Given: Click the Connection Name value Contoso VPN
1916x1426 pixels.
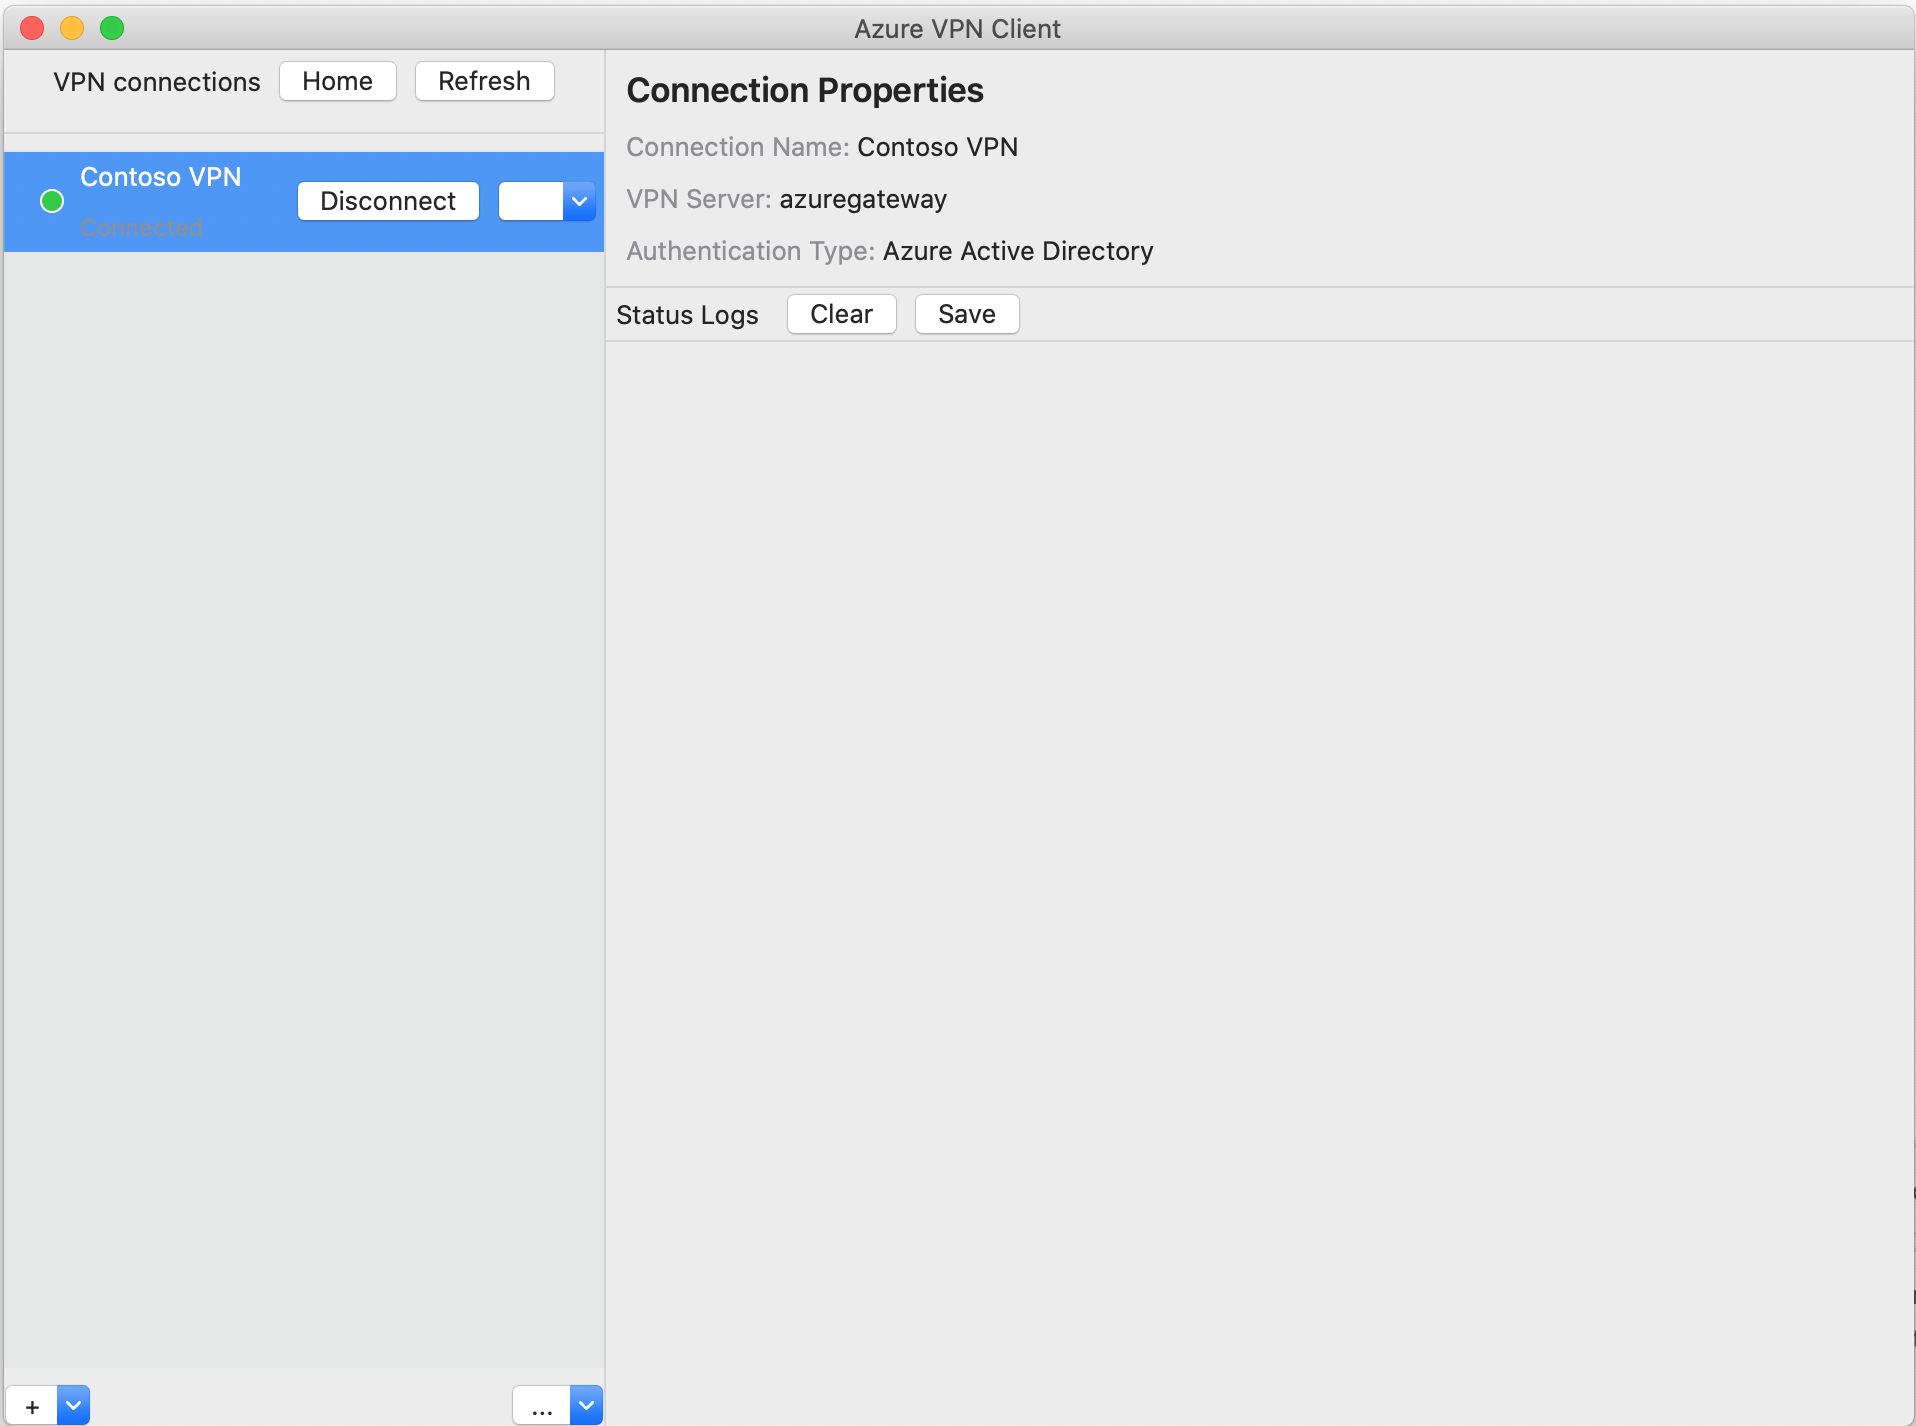Looking at the screenshot, I should [937, 147].
